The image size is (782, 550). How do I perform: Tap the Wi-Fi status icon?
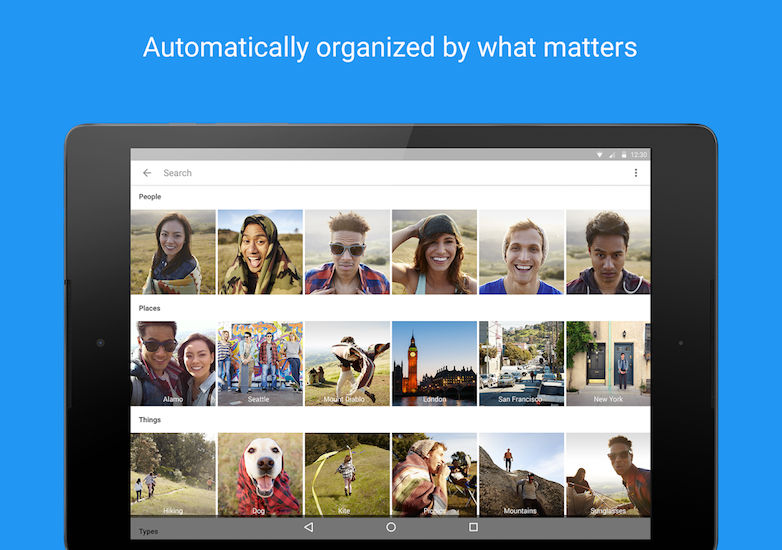tap(599, 155)
